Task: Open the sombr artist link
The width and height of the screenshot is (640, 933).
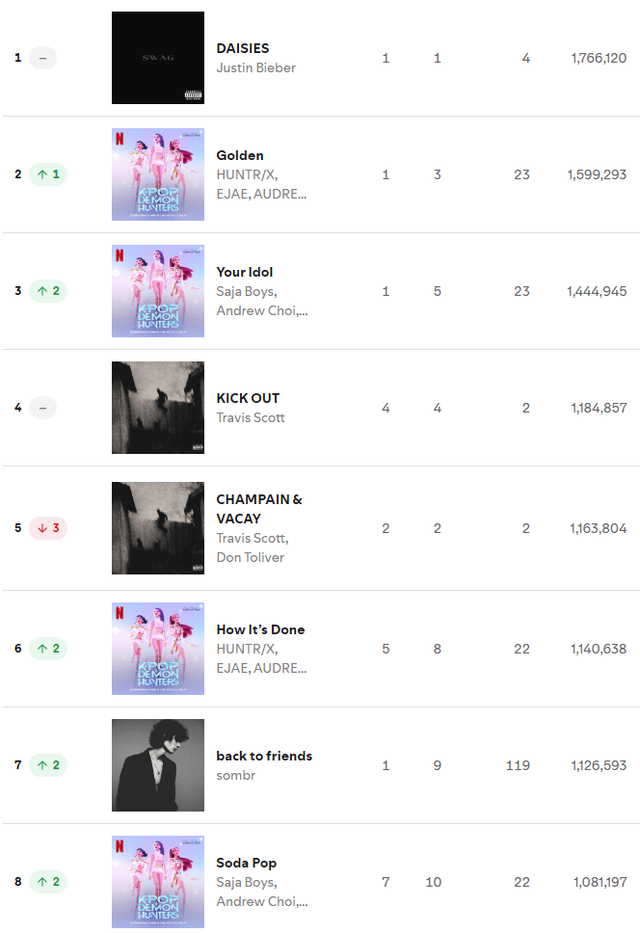Action: pyautogui.click(x=236, y=775)
